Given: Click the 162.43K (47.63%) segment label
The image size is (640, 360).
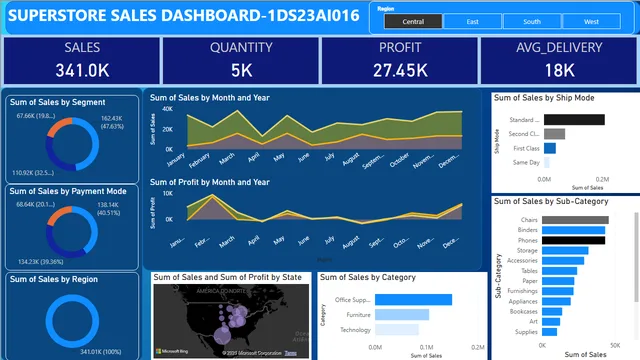Looking at the screenshot, I should [112, 122].
